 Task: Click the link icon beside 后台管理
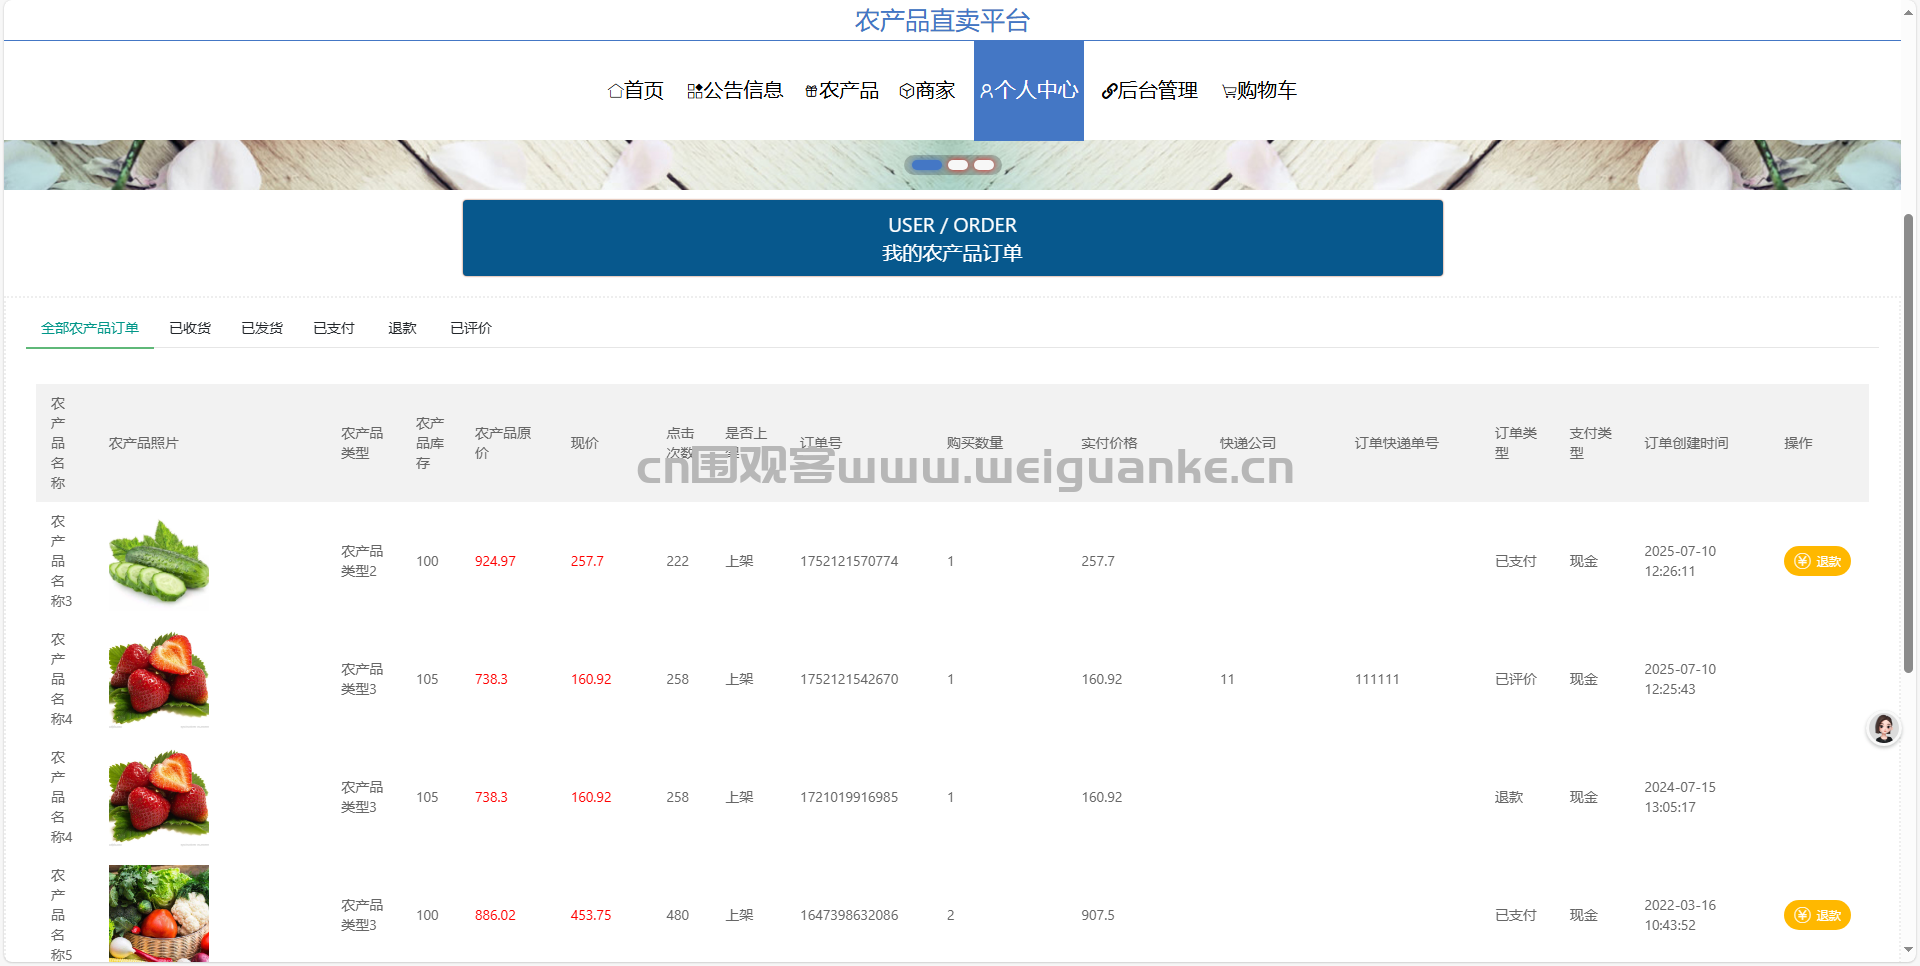click(x=1109, y=91)
